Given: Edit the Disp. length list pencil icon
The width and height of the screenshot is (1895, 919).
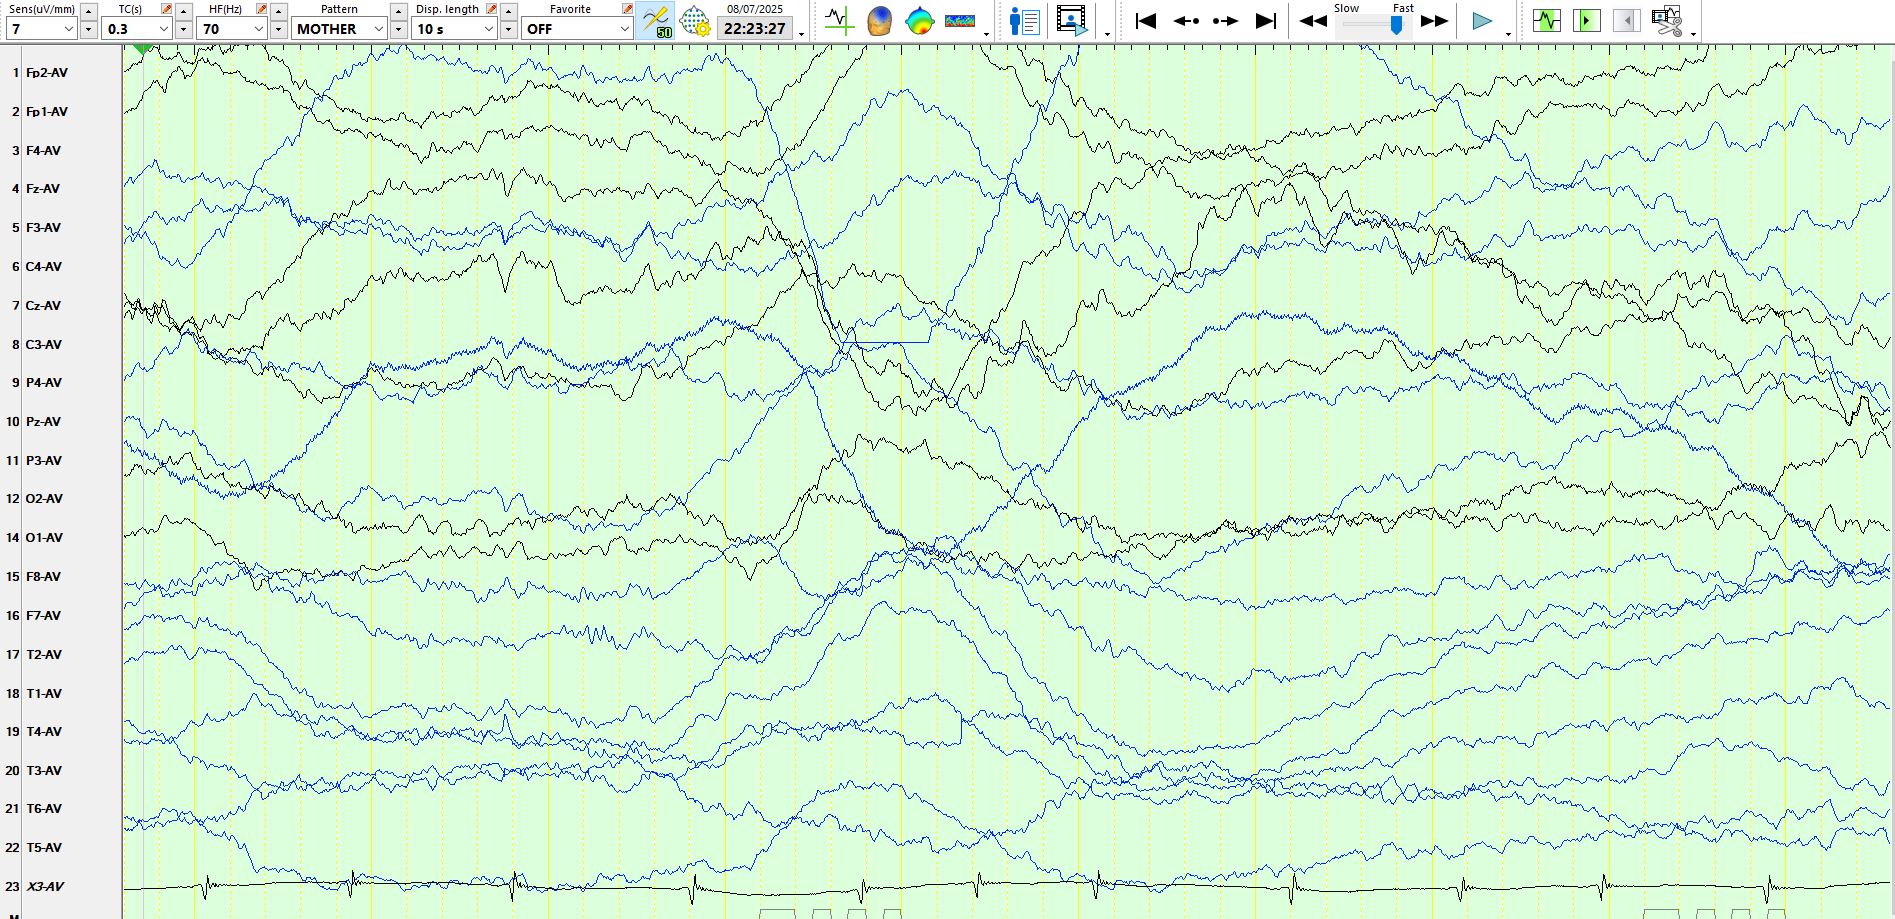Looking at the screenshot, I should (491, 9).
